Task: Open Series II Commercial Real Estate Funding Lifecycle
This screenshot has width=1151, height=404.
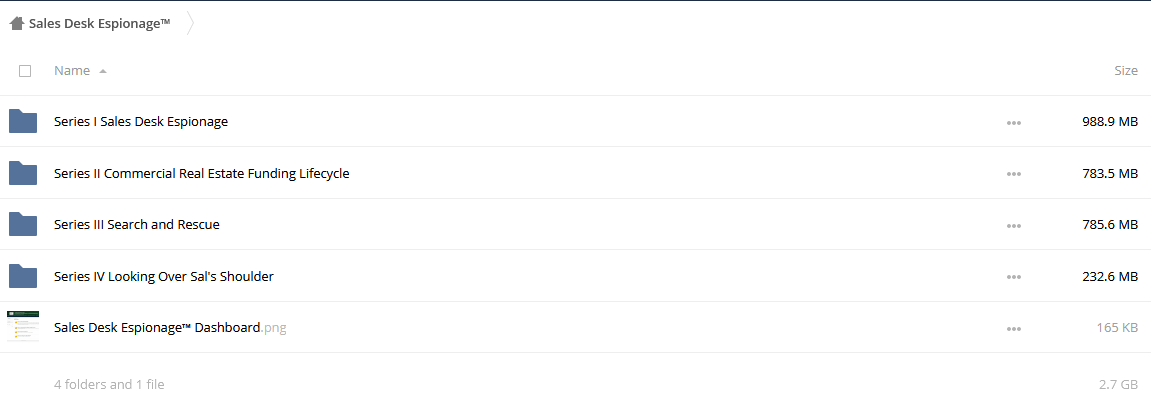Action: click(x=202, y=173)
